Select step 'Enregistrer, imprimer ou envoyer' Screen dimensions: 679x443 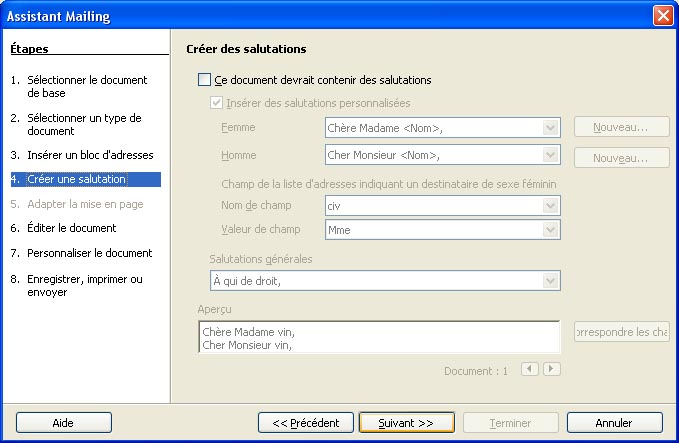click(x=84, y=285)
